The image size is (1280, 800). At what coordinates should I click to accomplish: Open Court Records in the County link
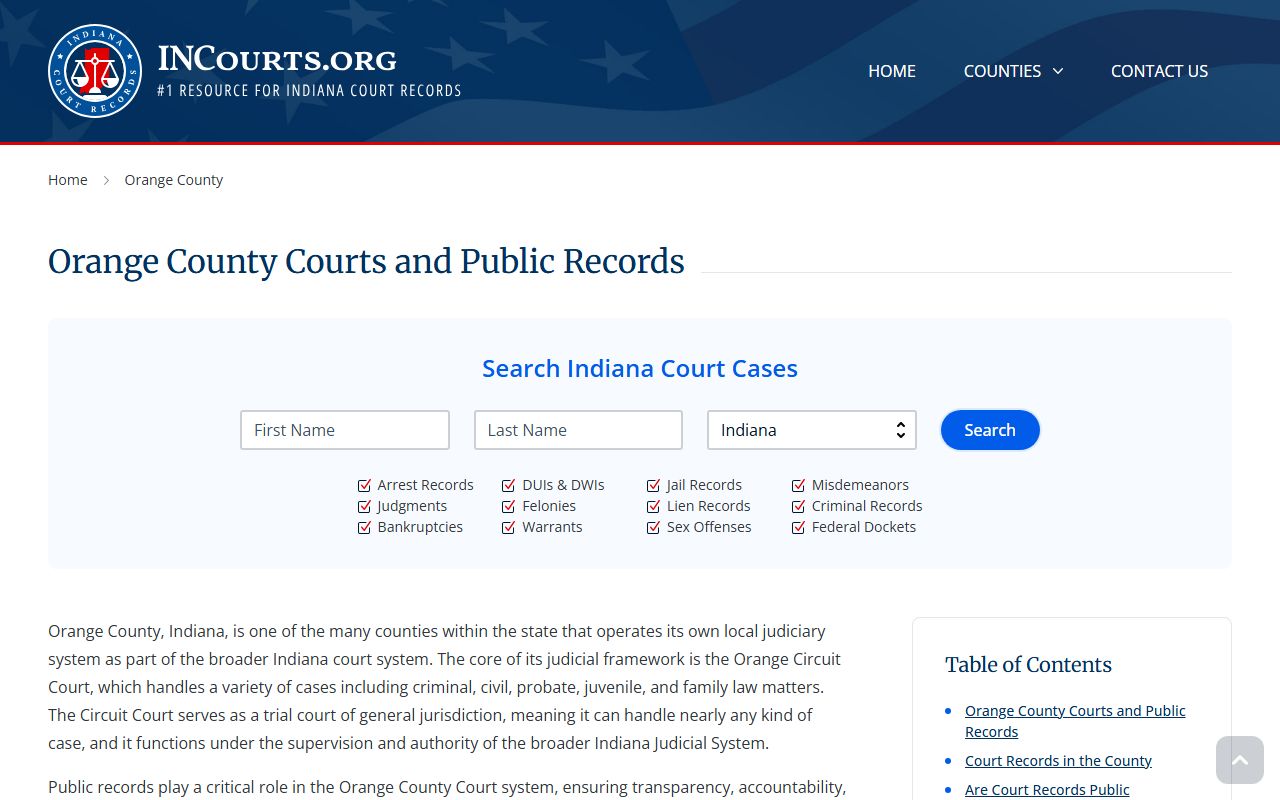(1058, 761)
